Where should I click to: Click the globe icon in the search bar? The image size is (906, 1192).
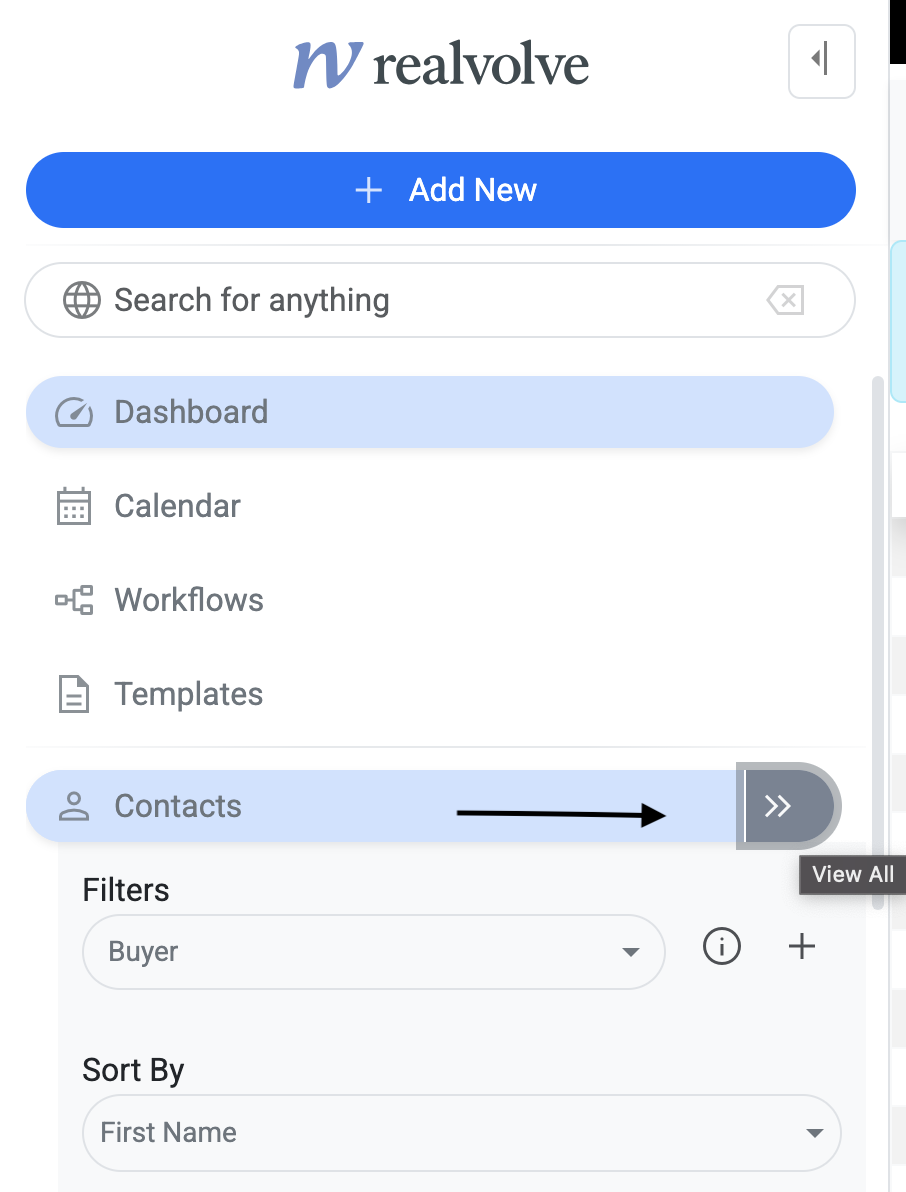click(x=81, y=300)
